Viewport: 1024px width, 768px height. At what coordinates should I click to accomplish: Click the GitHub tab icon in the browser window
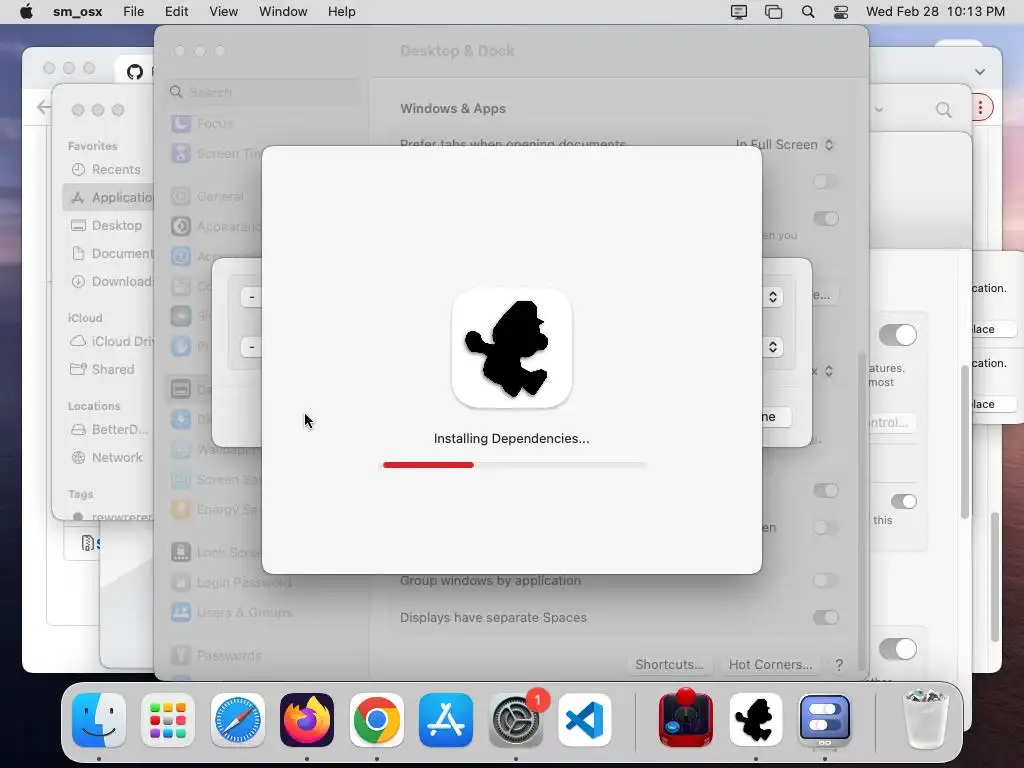(135, 72)
